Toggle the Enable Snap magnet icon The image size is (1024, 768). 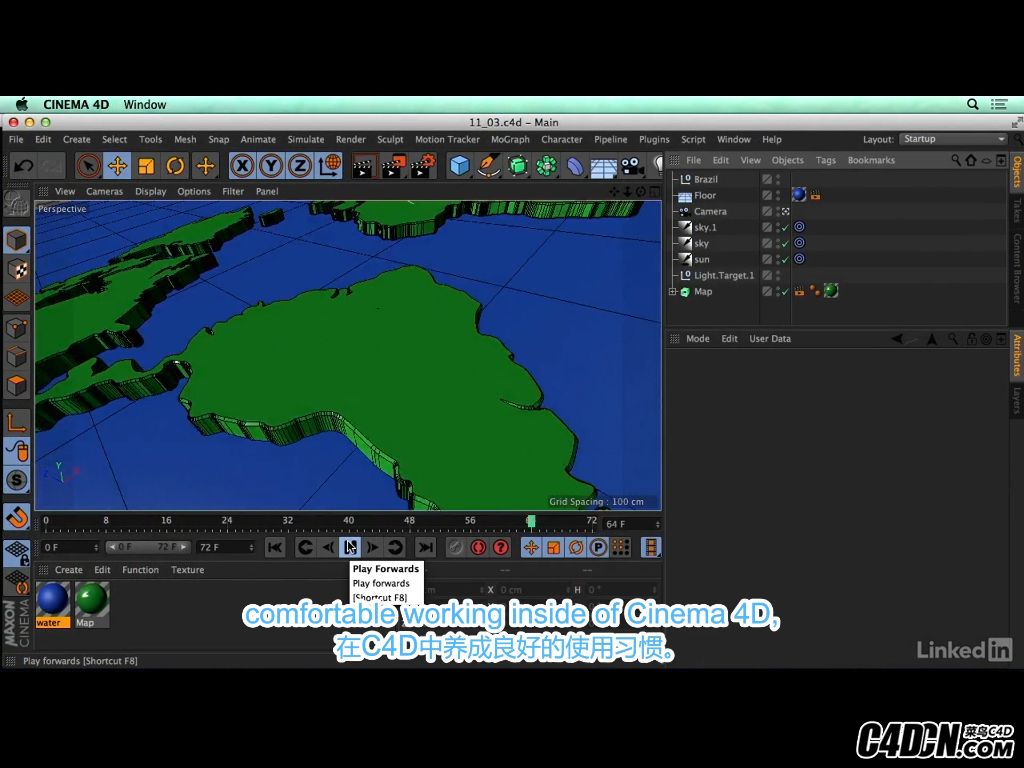click(x=16, y=517)
